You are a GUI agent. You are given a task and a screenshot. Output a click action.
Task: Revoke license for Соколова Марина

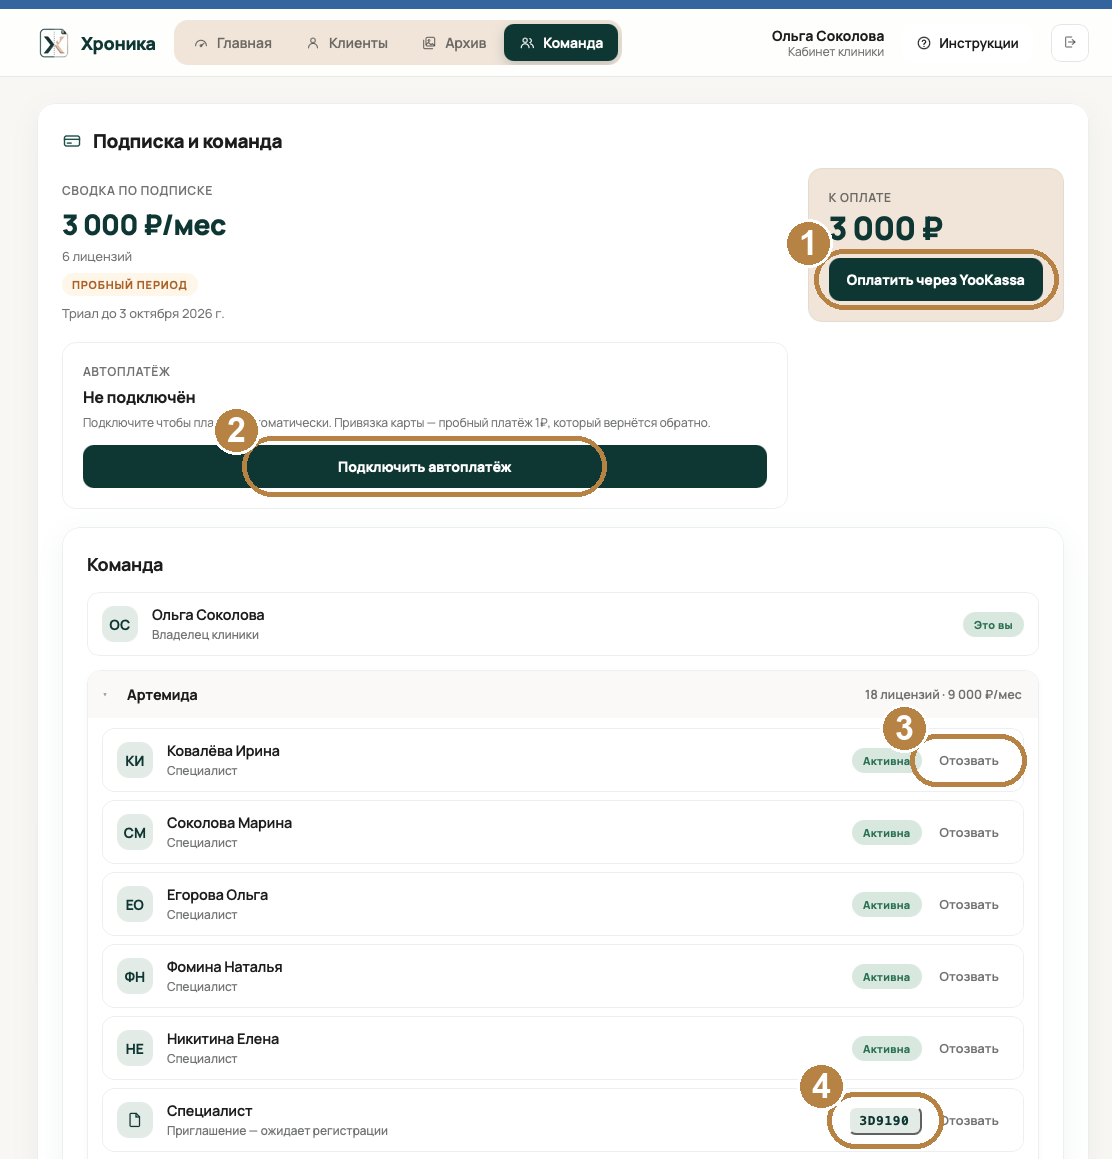(x=969, y=833)
